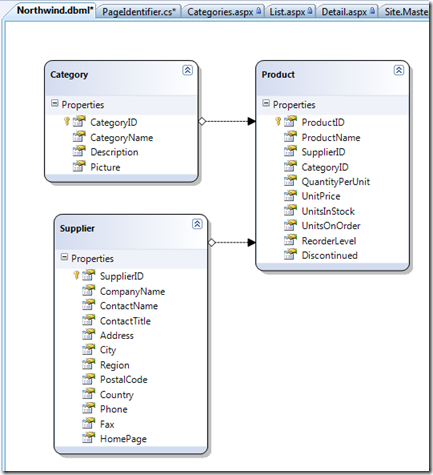
Task: Click the primary key icon beside Supplier's SupplierID
Action: (x=76, y=275)
